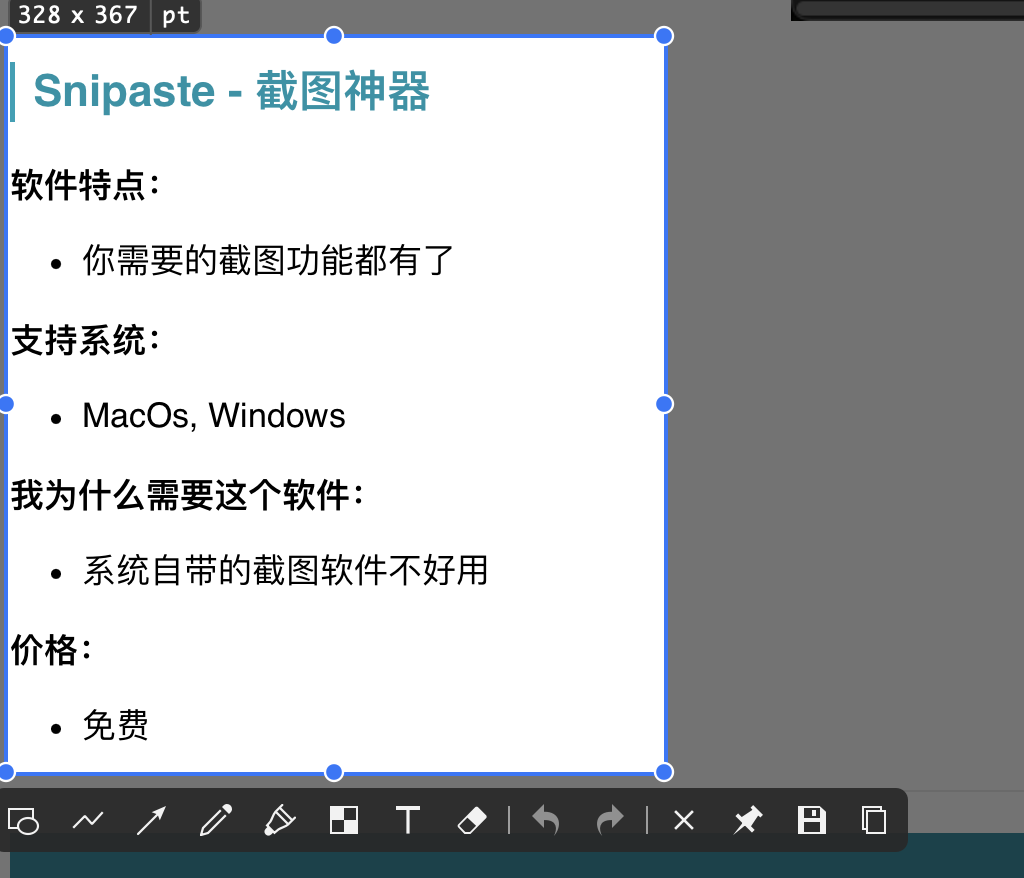Viewport: 1024px width, 878px height.
Task: Click the 支持系统 heading
Action: (x=86, y=340)
